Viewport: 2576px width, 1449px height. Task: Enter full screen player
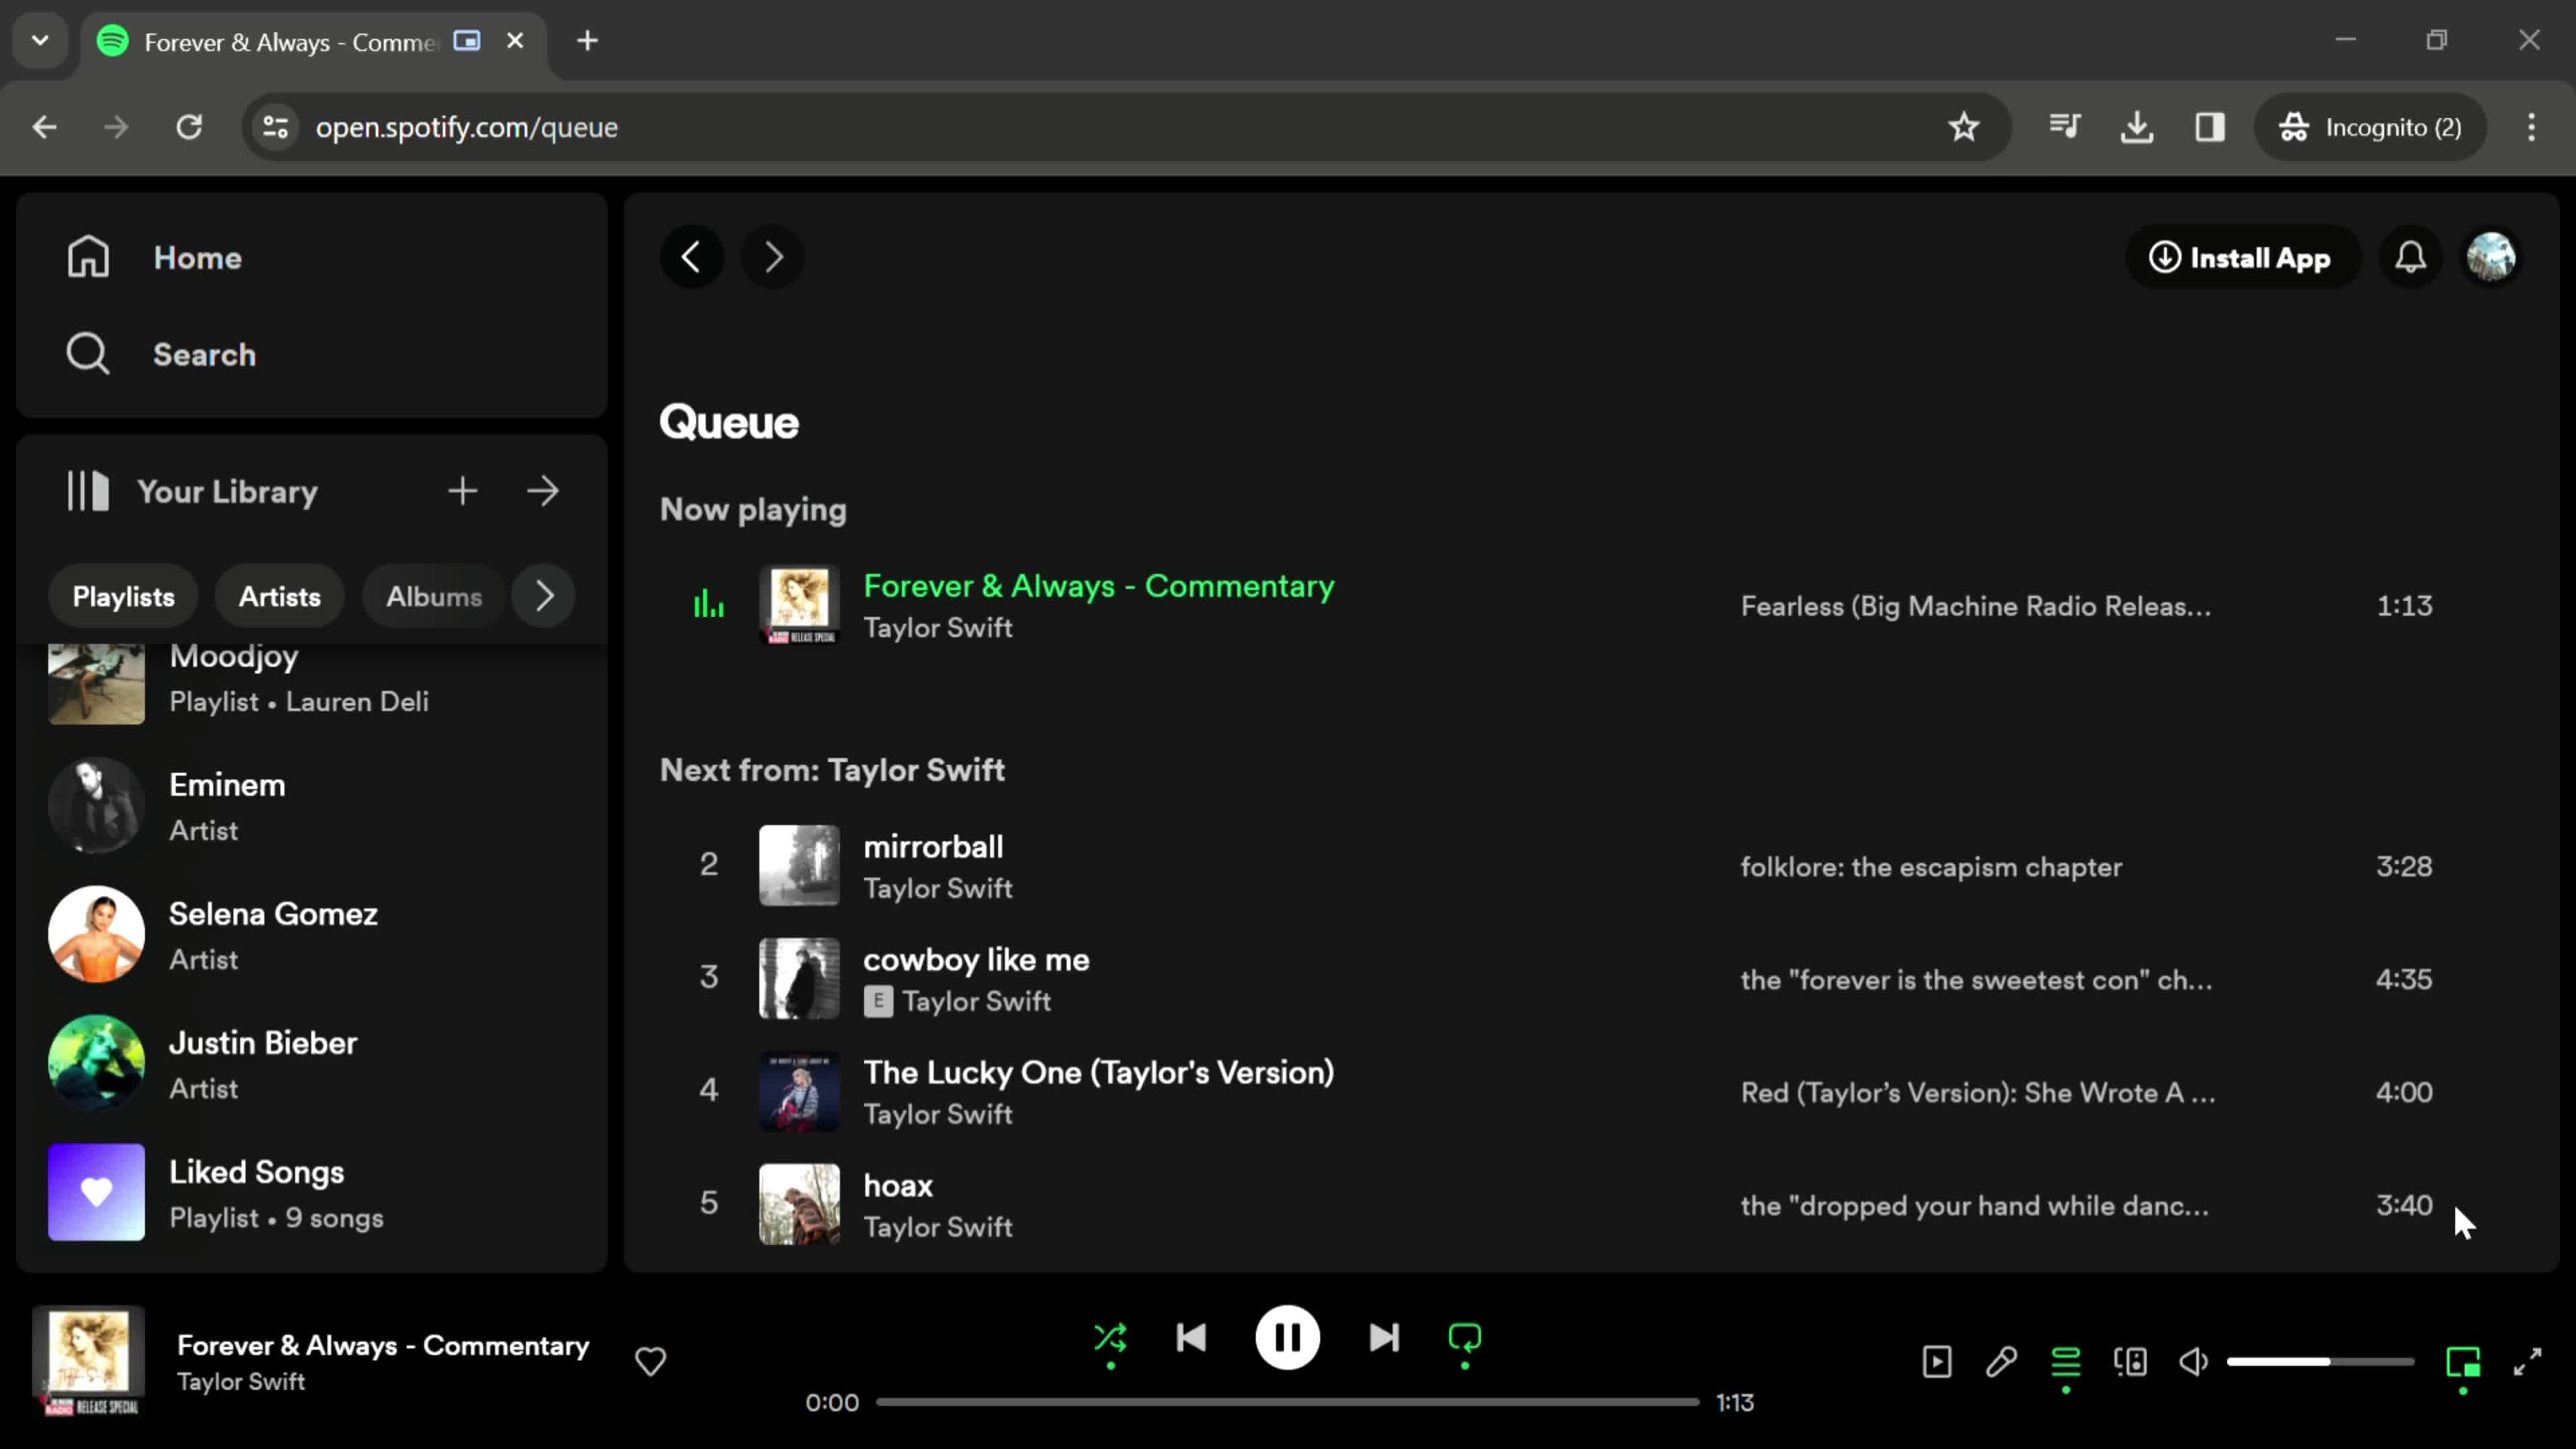click(2527, 1361)
